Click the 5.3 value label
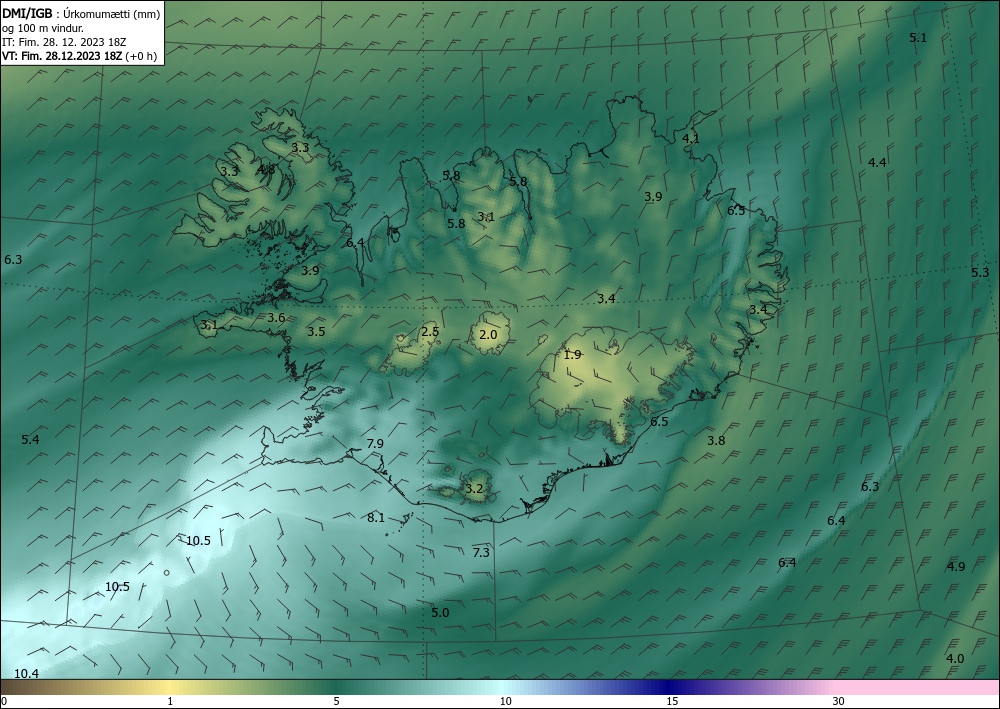 980,272
